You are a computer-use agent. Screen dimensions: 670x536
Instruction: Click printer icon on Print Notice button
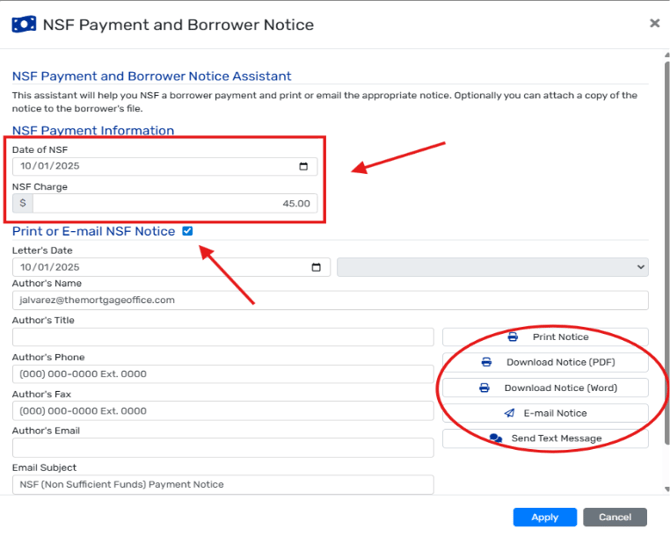tap(513, 337)
